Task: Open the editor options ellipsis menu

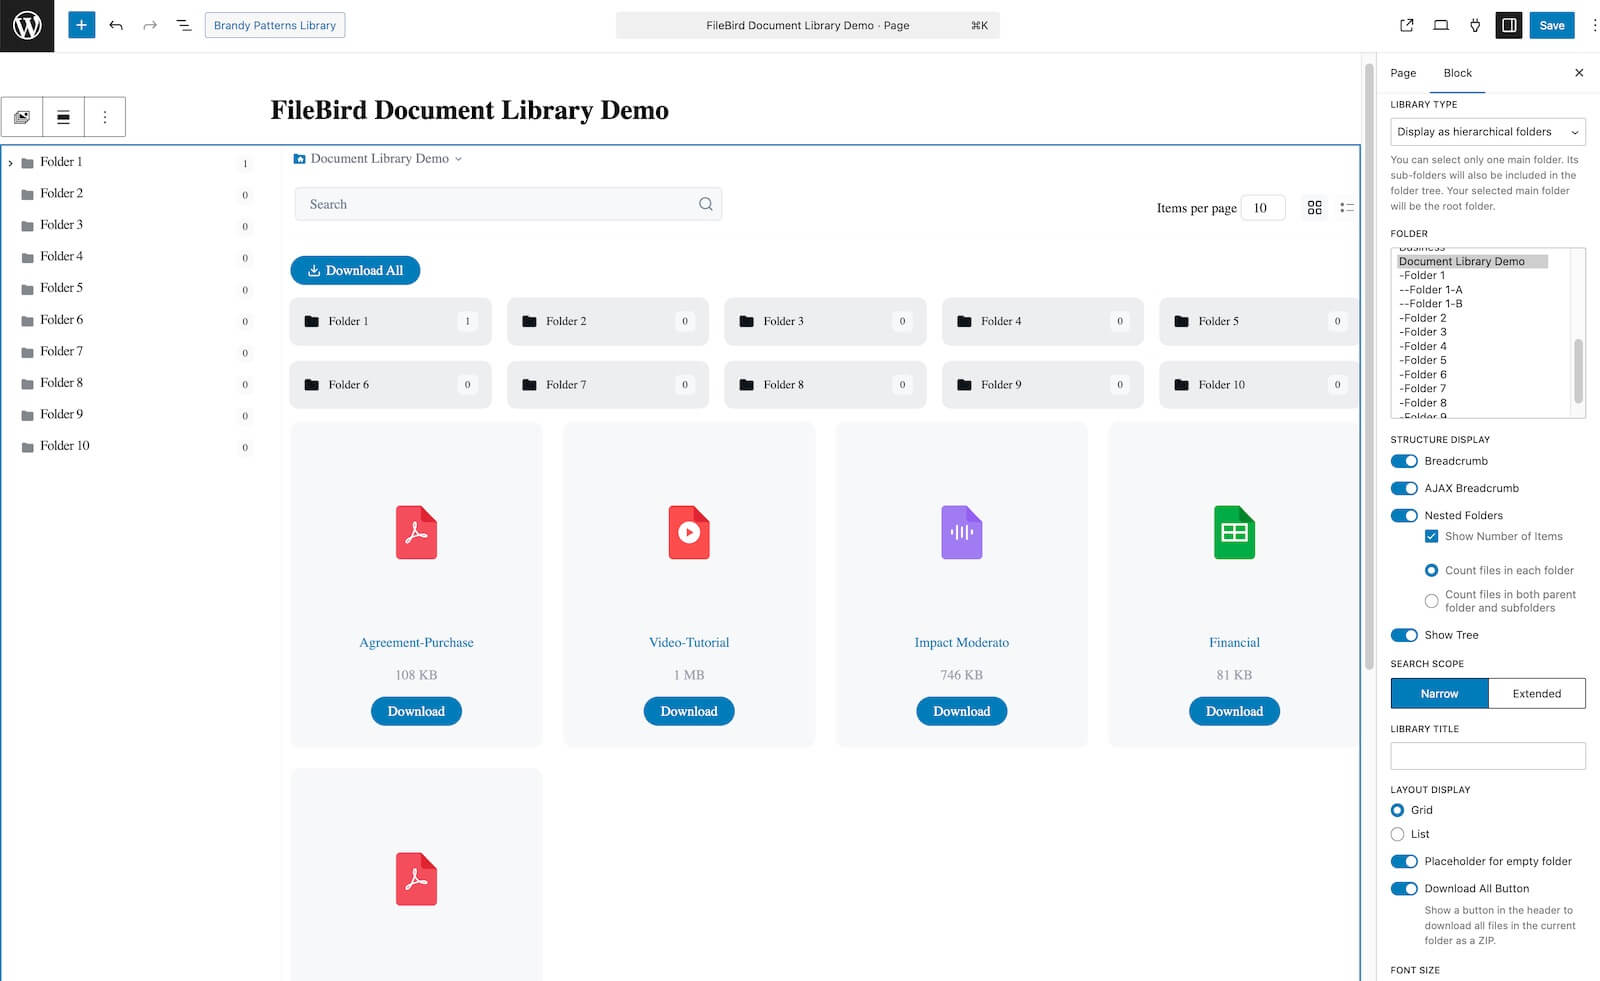Action: [x=1594, y=25]
